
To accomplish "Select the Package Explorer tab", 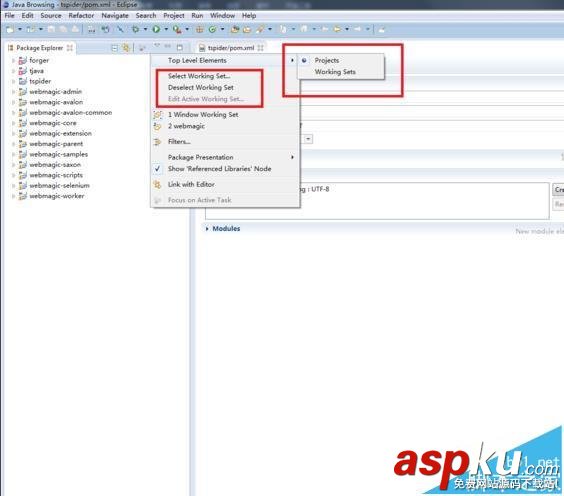I will (x=40, y=48).
